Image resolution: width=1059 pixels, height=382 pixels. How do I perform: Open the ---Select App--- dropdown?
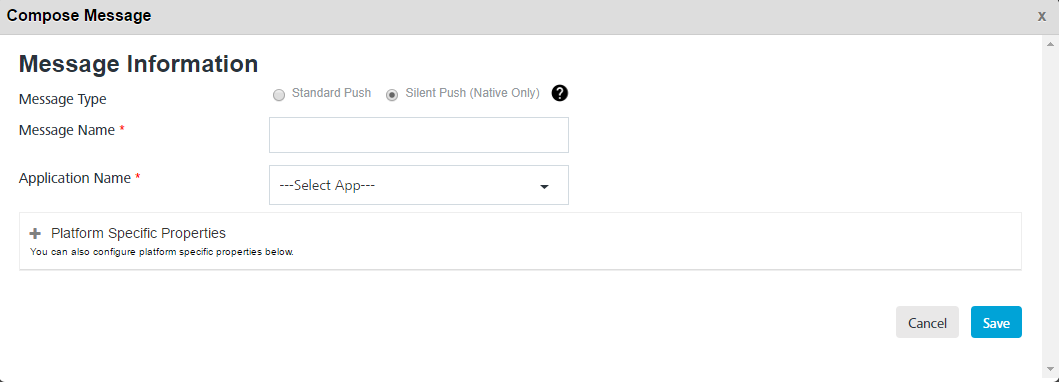(x=419, y=185)
